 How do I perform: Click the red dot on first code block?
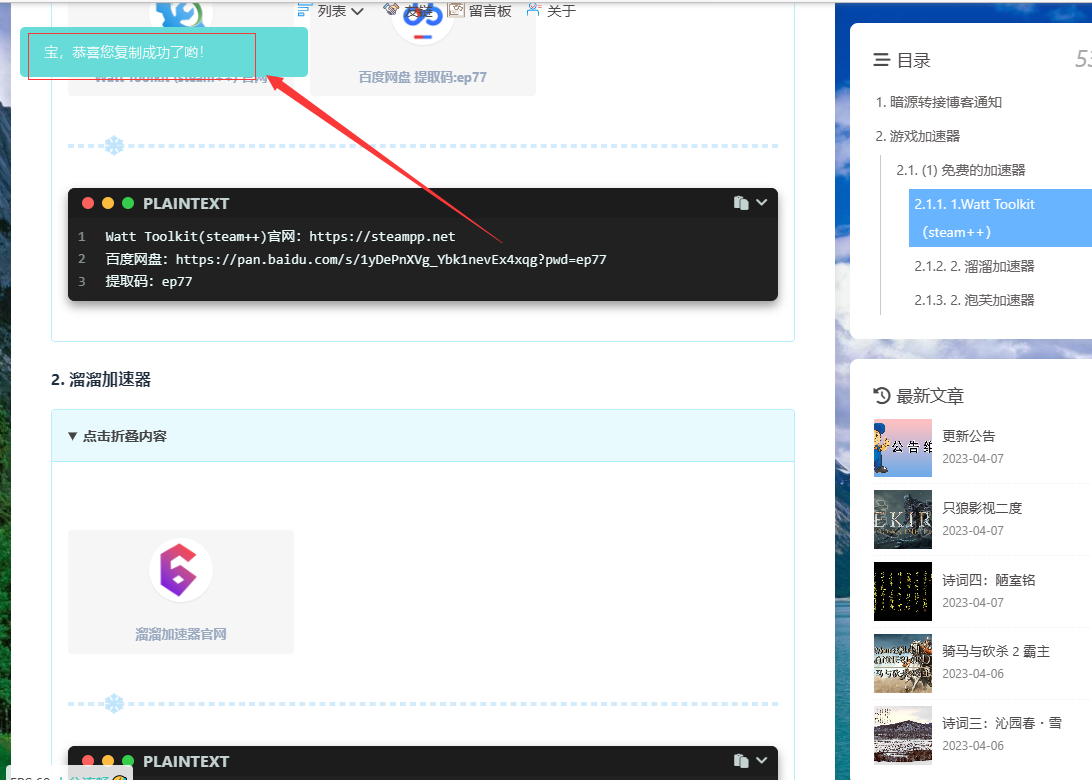[88, 203]
